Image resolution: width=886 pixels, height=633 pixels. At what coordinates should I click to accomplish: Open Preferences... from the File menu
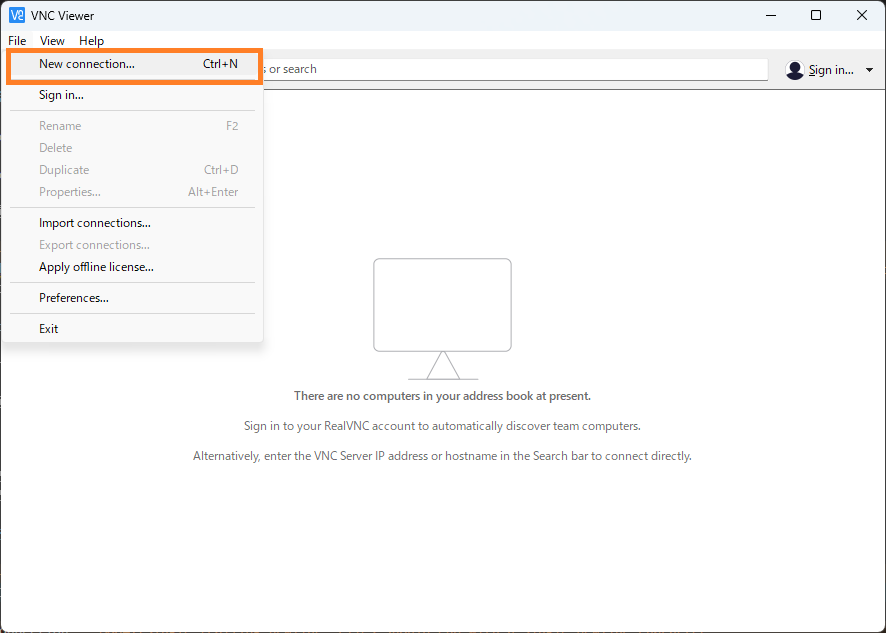click(x=133, y=298)
